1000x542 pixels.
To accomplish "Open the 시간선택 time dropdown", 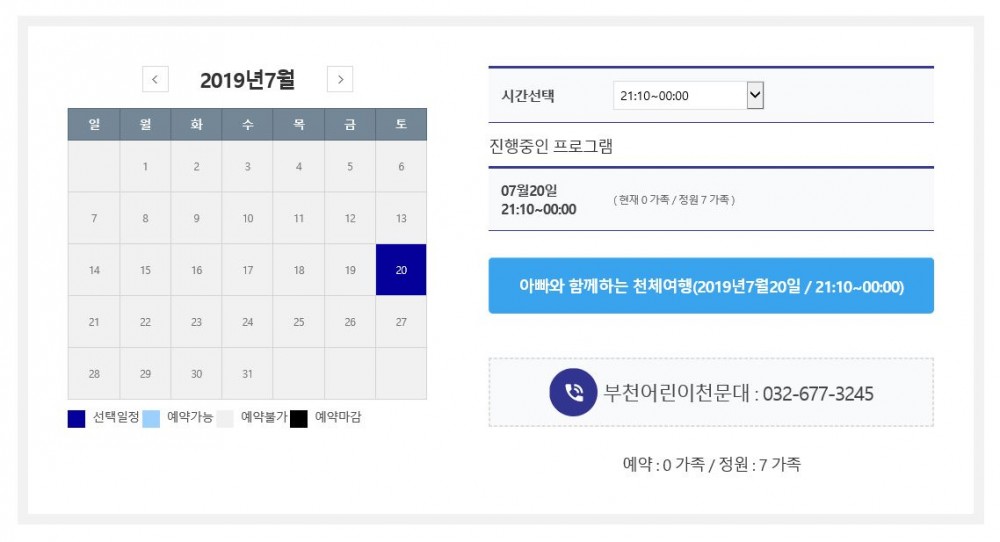I will (x=688, y=96).
